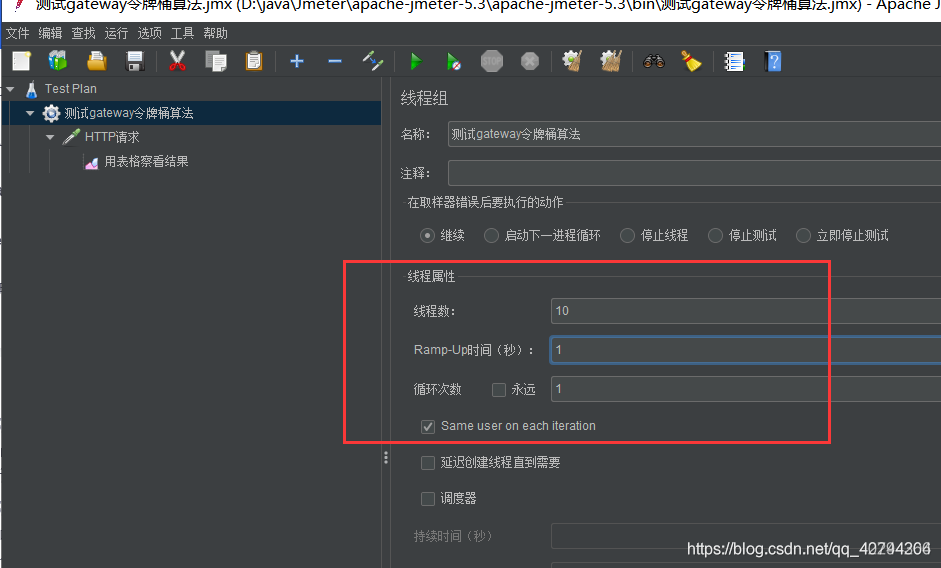The width and height of the screenshot is (941, 568).
Task: Click the Help question mark icon
Action: (x=773, y=61)
